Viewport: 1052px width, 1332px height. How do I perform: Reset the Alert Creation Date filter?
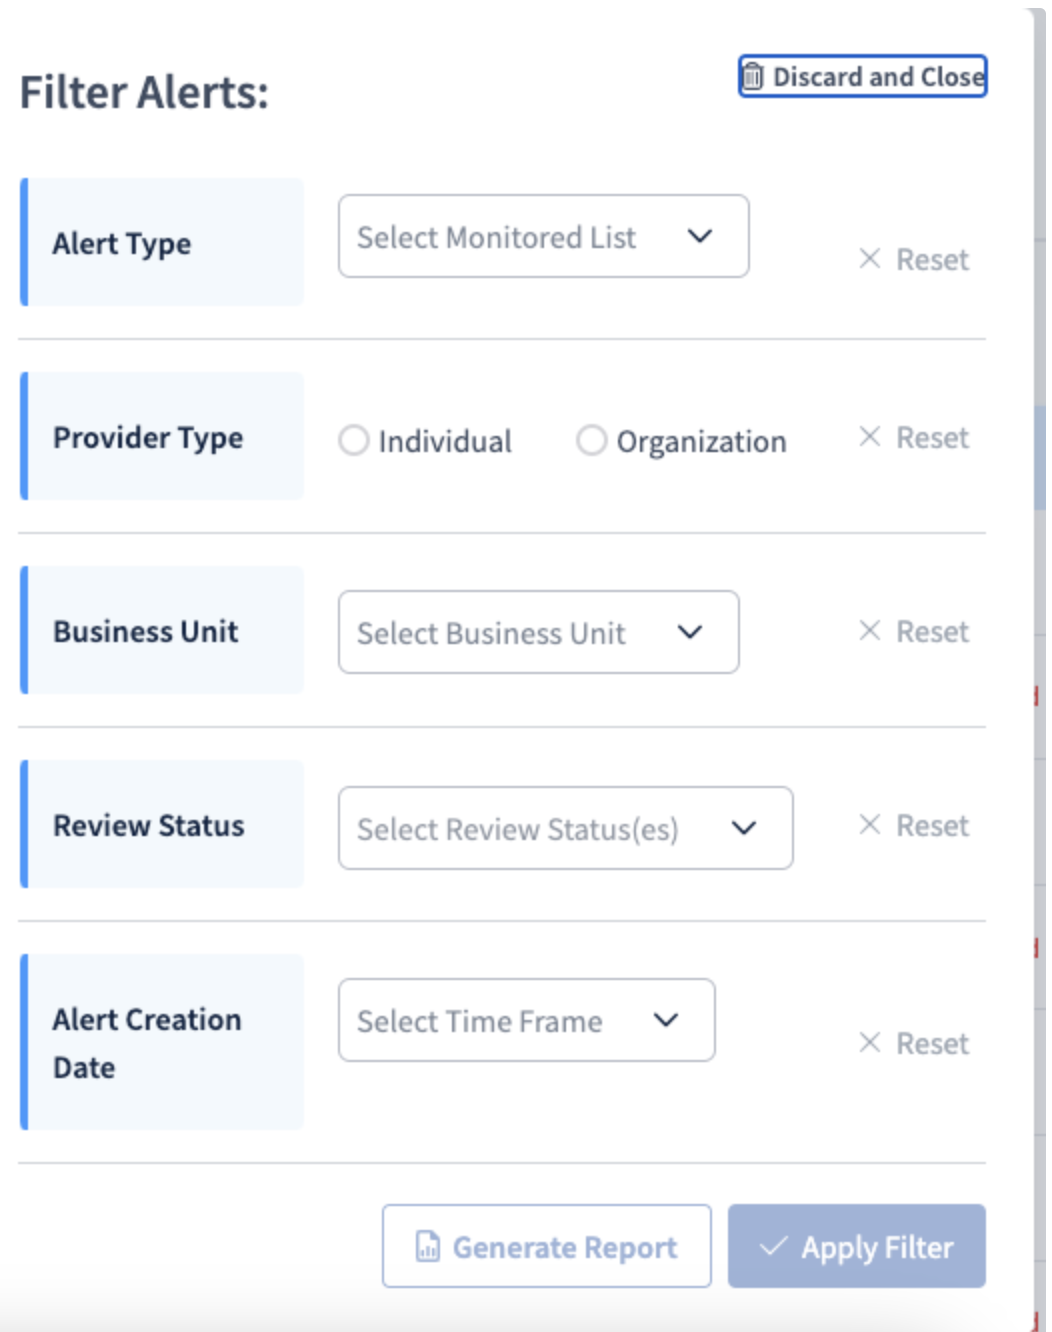[x=914, y=1043]
